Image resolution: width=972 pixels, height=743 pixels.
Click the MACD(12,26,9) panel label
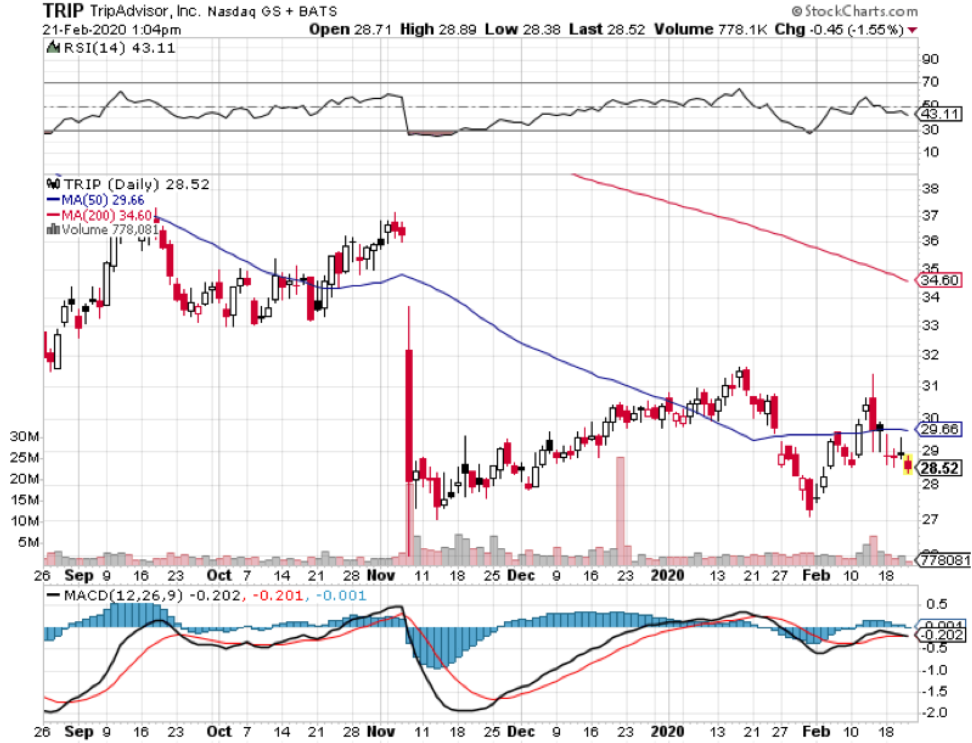[x=124, y=596]
